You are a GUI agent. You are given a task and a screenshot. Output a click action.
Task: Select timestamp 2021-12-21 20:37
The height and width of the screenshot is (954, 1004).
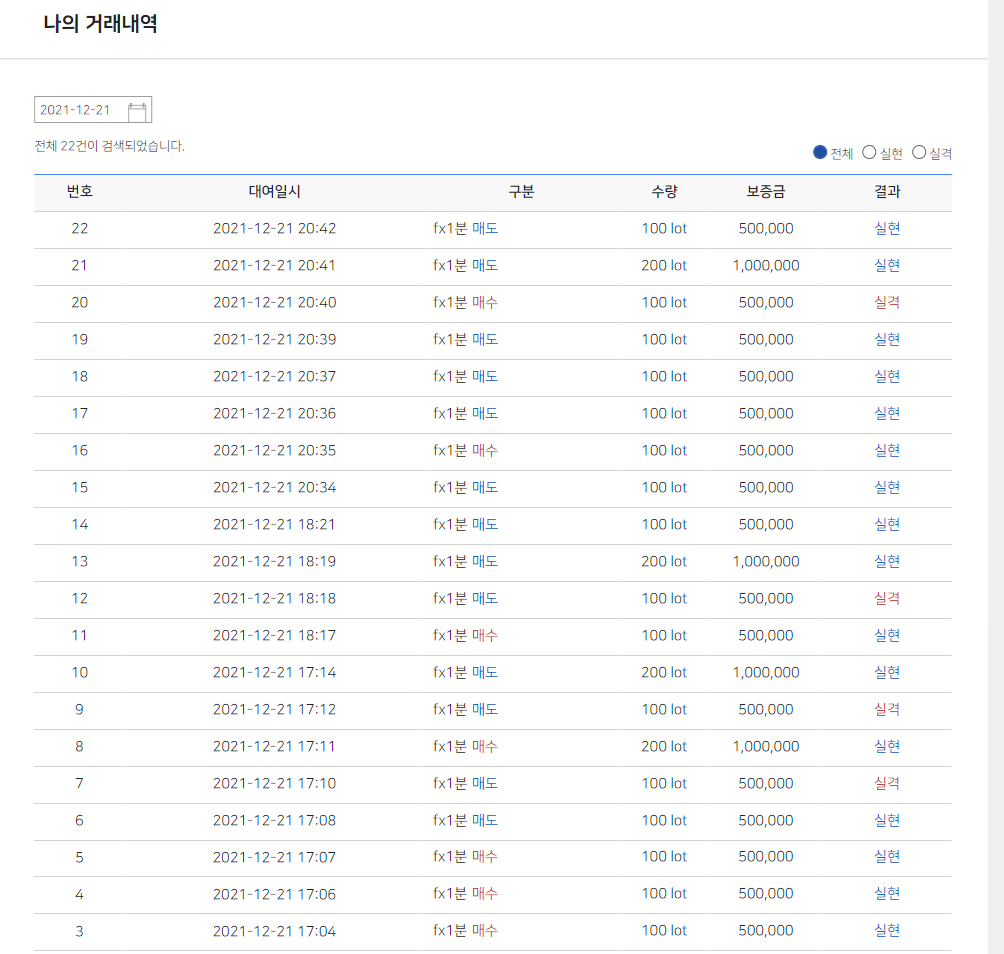pos(274,376)
